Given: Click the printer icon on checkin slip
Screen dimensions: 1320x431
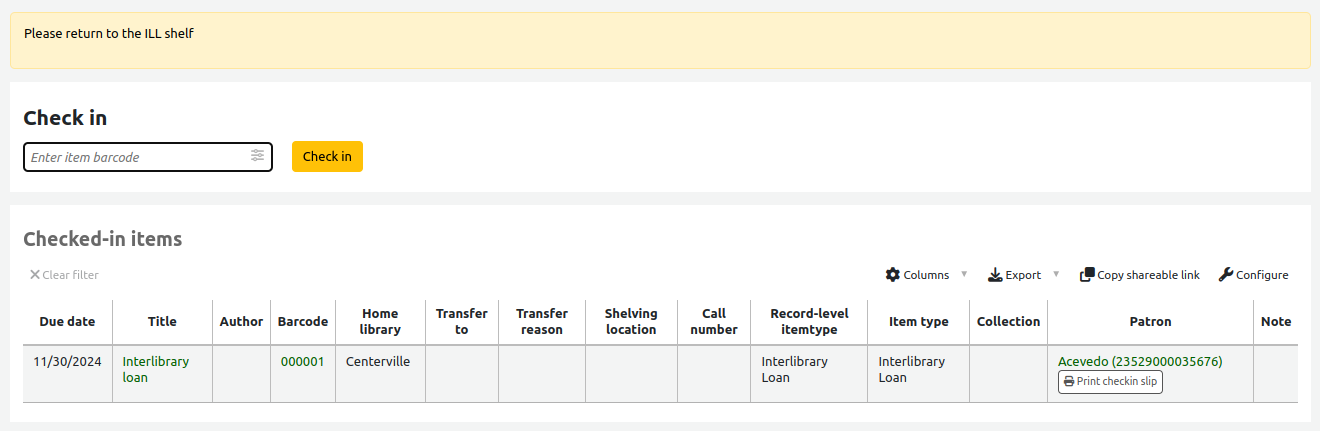Looking at the screenshot, I should point(1069,382).
